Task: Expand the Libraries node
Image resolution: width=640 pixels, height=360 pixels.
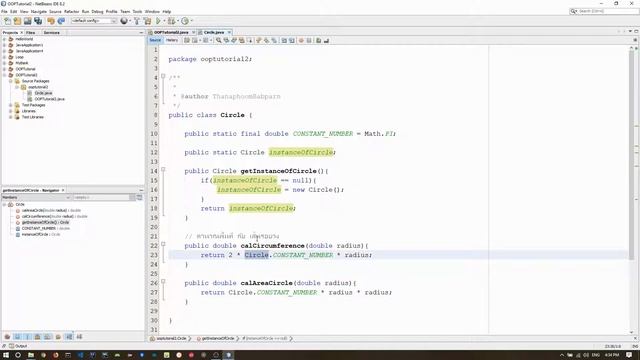Action: coord(11,111)
